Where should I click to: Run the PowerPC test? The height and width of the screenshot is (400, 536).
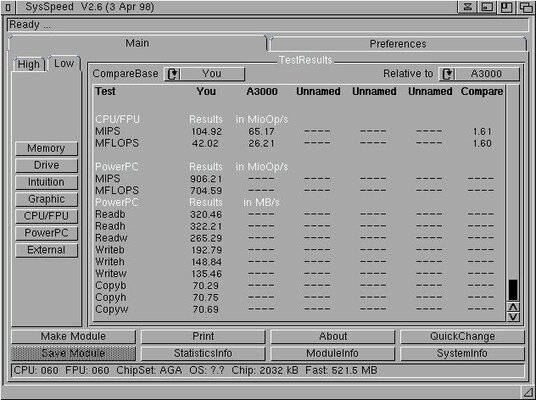click(x=46, y=233)
